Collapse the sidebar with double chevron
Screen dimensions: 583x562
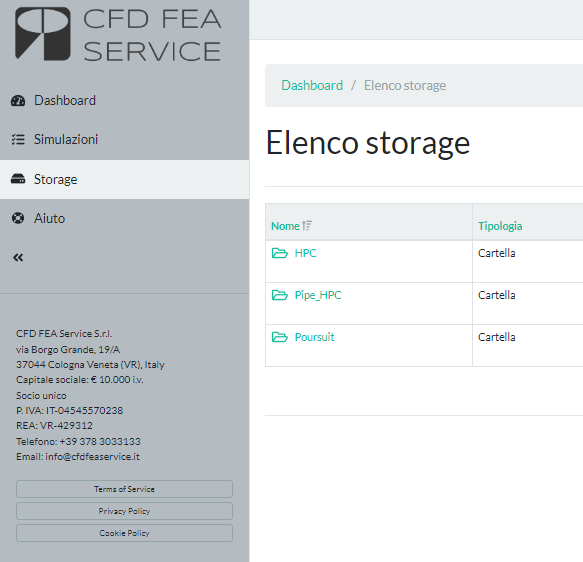pos(18,257)
